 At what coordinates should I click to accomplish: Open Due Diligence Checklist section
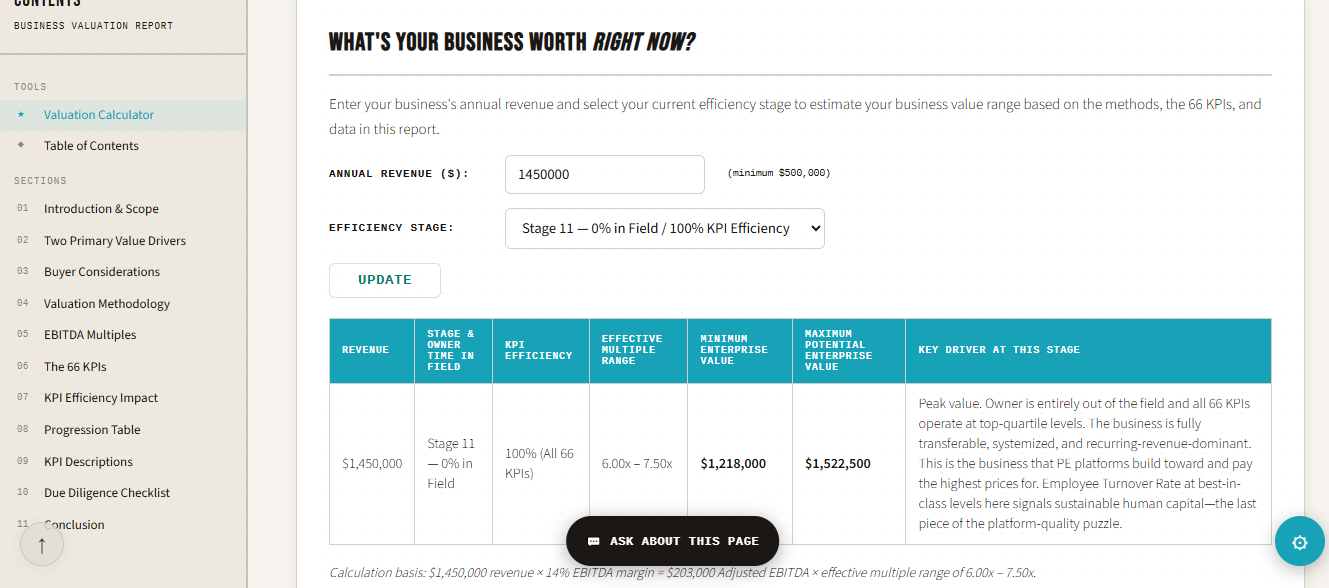[x=106, y=493]
